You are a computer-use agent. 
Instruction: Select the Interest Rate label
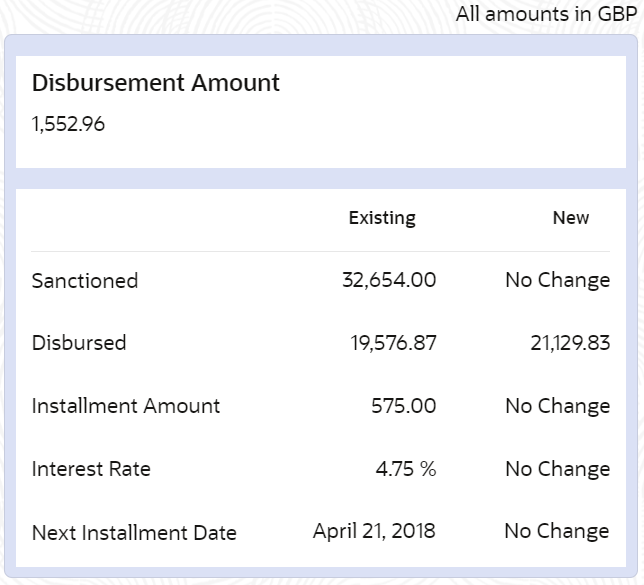(91, 469)
